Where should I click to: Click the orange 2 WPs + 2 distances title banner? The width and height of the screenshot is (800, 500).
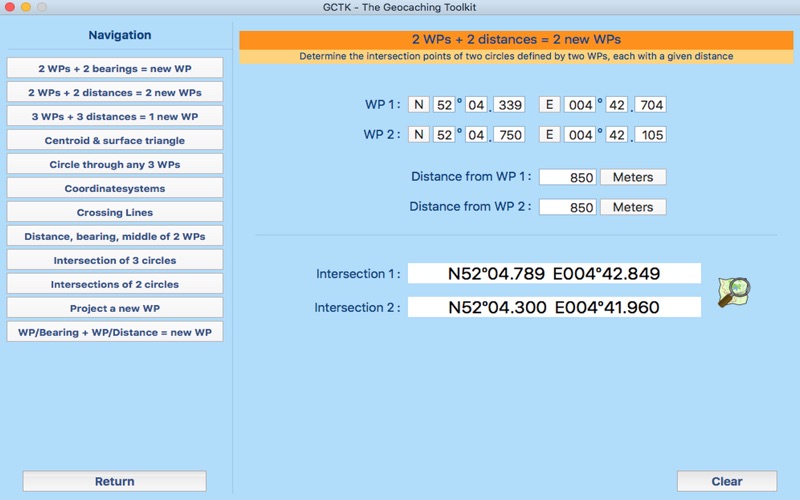pyautogui.click(x=516, y=40)
